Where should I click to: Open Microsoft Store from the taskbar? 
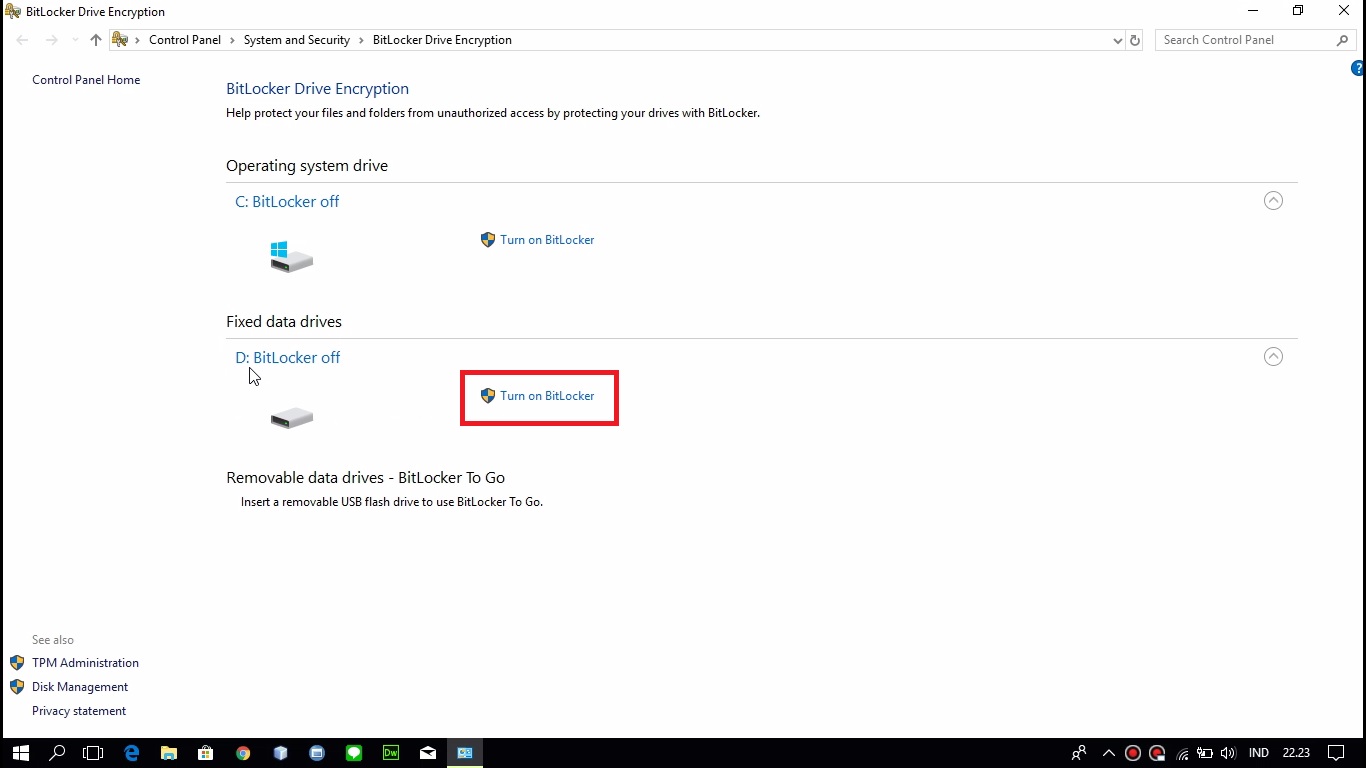(x=205, y=753)
